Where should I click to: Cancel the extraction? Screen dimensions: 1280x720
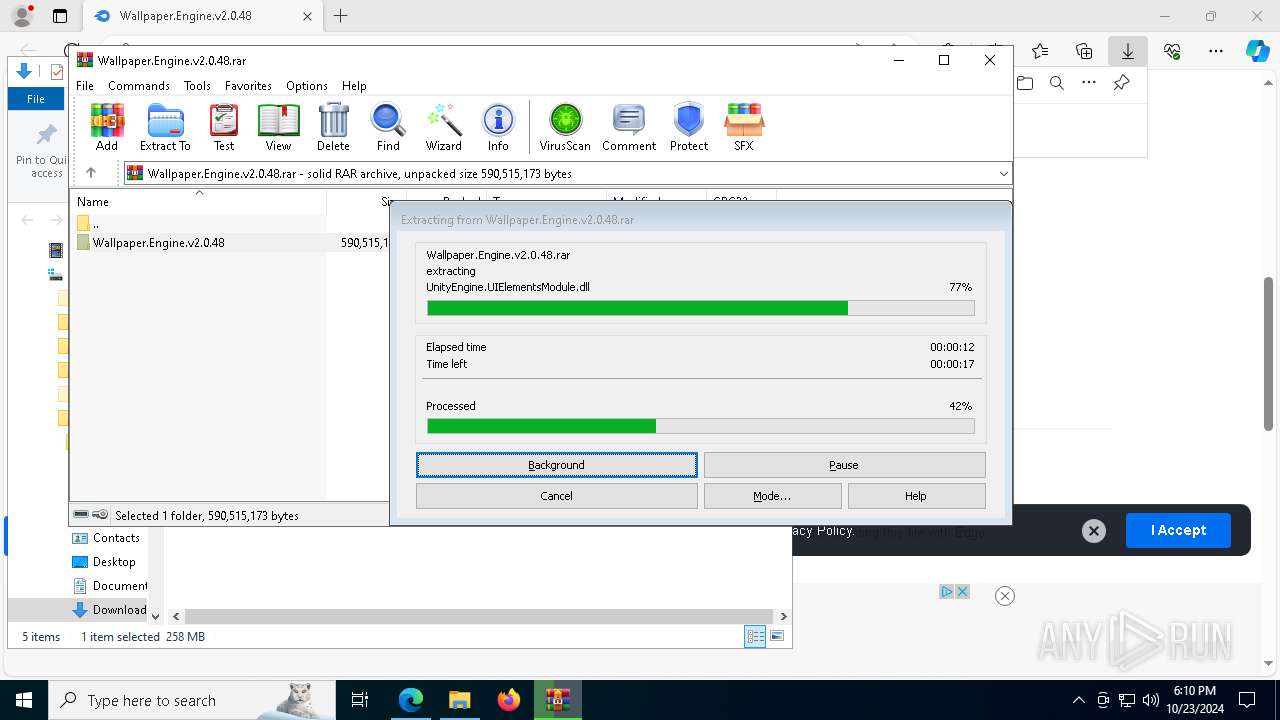556,496
